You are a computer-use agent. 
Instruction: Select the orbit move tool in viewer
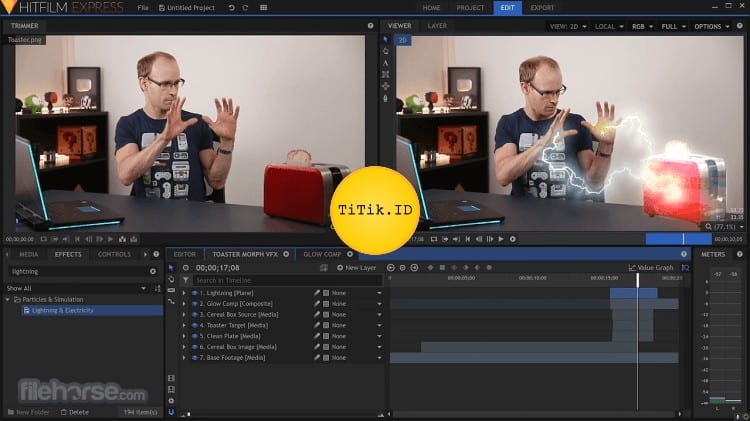386,86
